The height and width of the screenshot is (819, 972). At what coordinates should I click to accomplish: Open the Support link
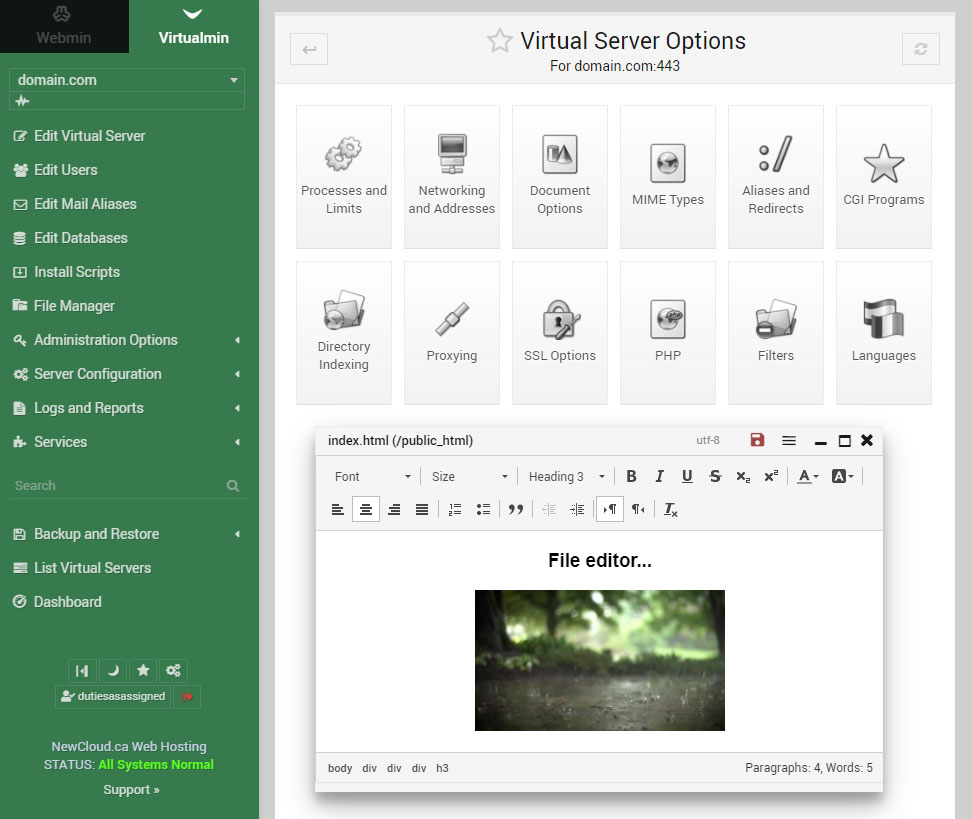(131, 789)
